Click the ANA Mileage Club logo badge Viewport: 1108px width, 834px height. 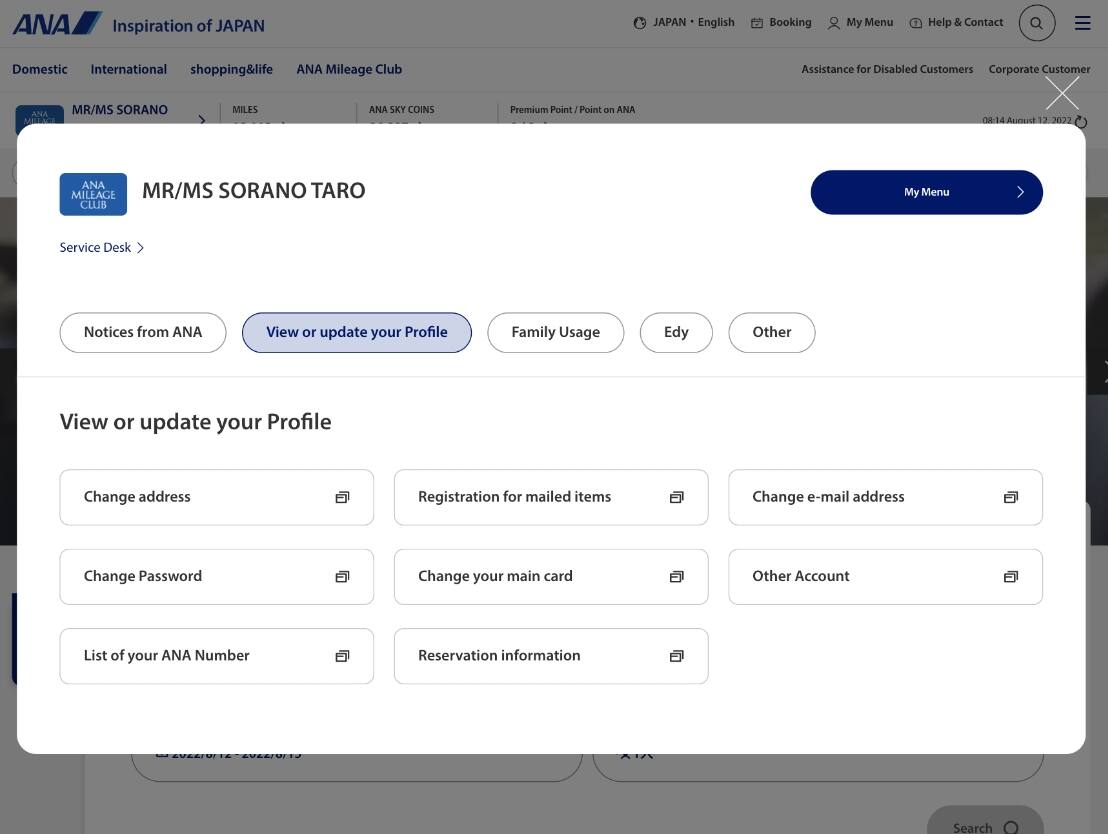click(x=93, y=194)
